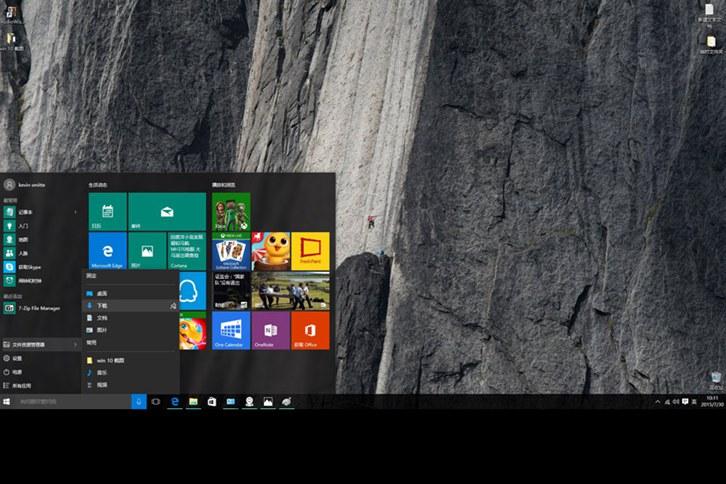Open the Photos app from the taskbar
726x484 pixels.
pos(268,402)
